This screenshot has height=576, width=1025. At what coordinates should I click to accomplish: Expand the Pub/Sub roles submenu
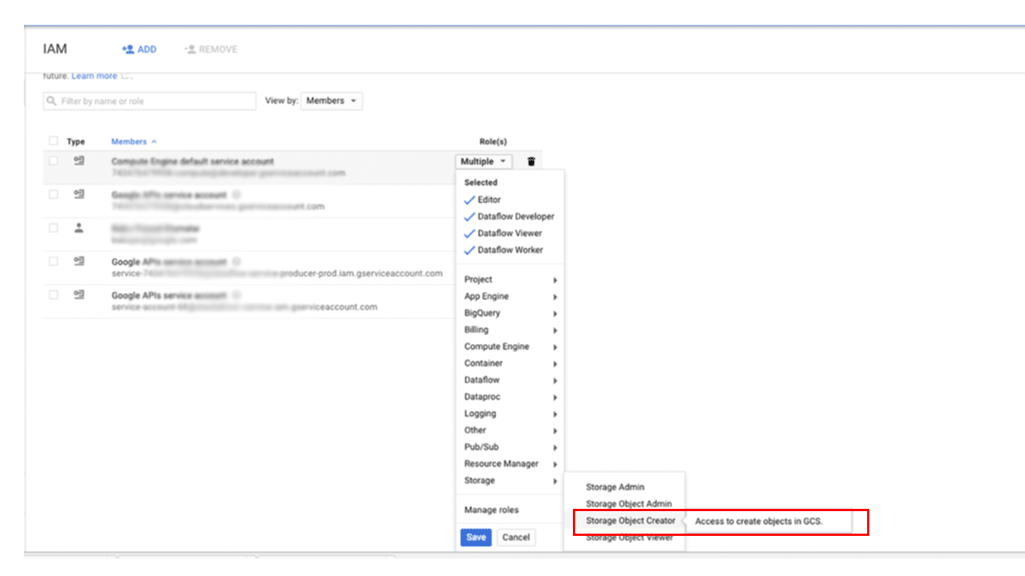pos(510,447)
